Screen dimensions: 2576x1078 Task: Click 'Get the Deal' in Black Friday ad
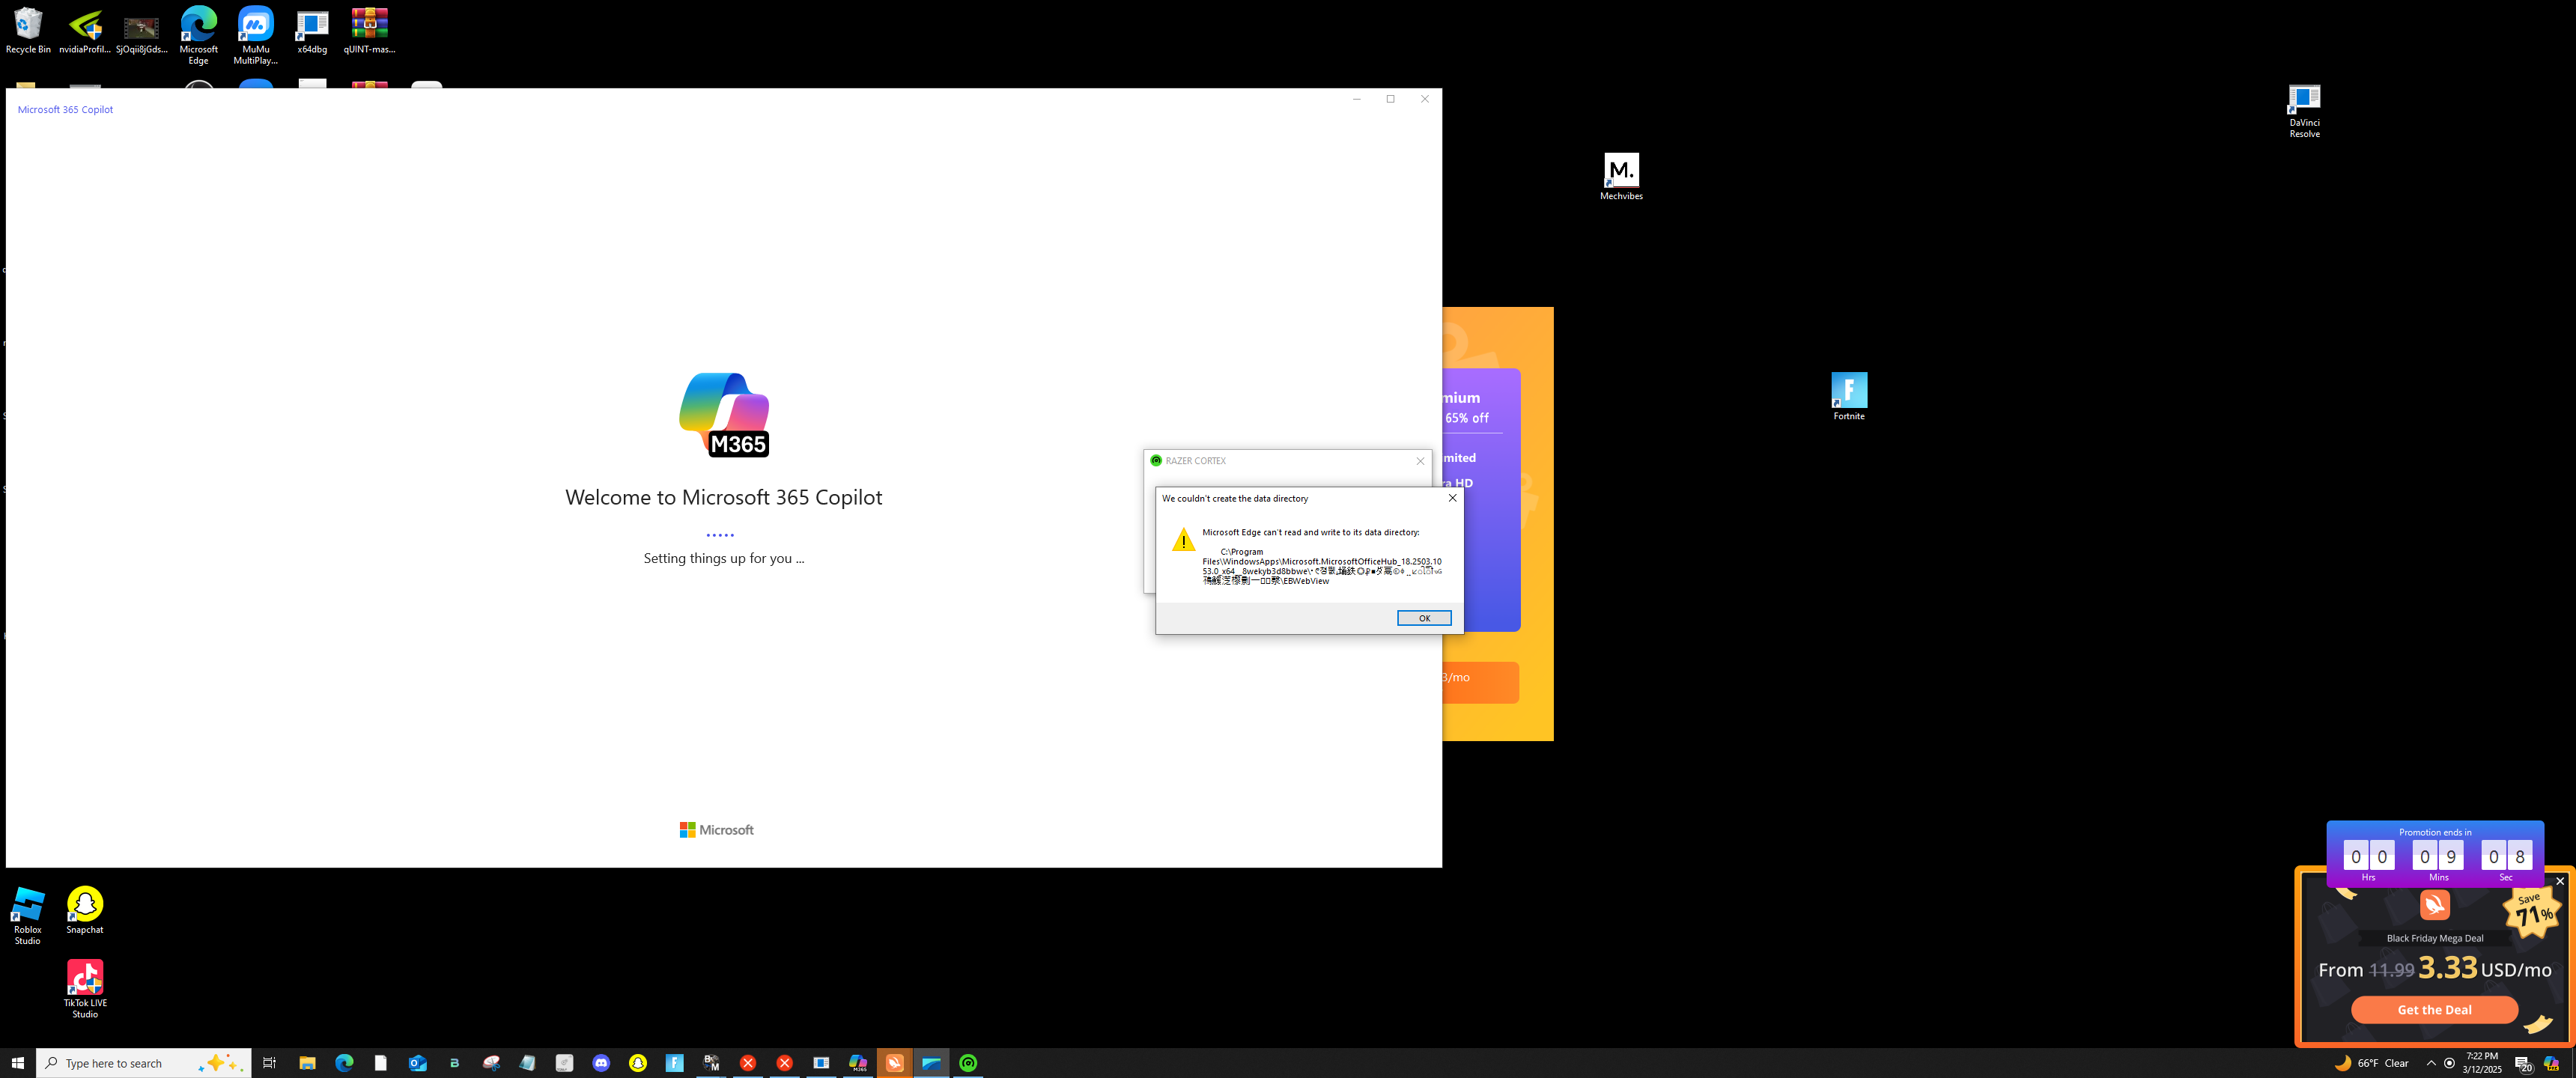(2434, 1010)
